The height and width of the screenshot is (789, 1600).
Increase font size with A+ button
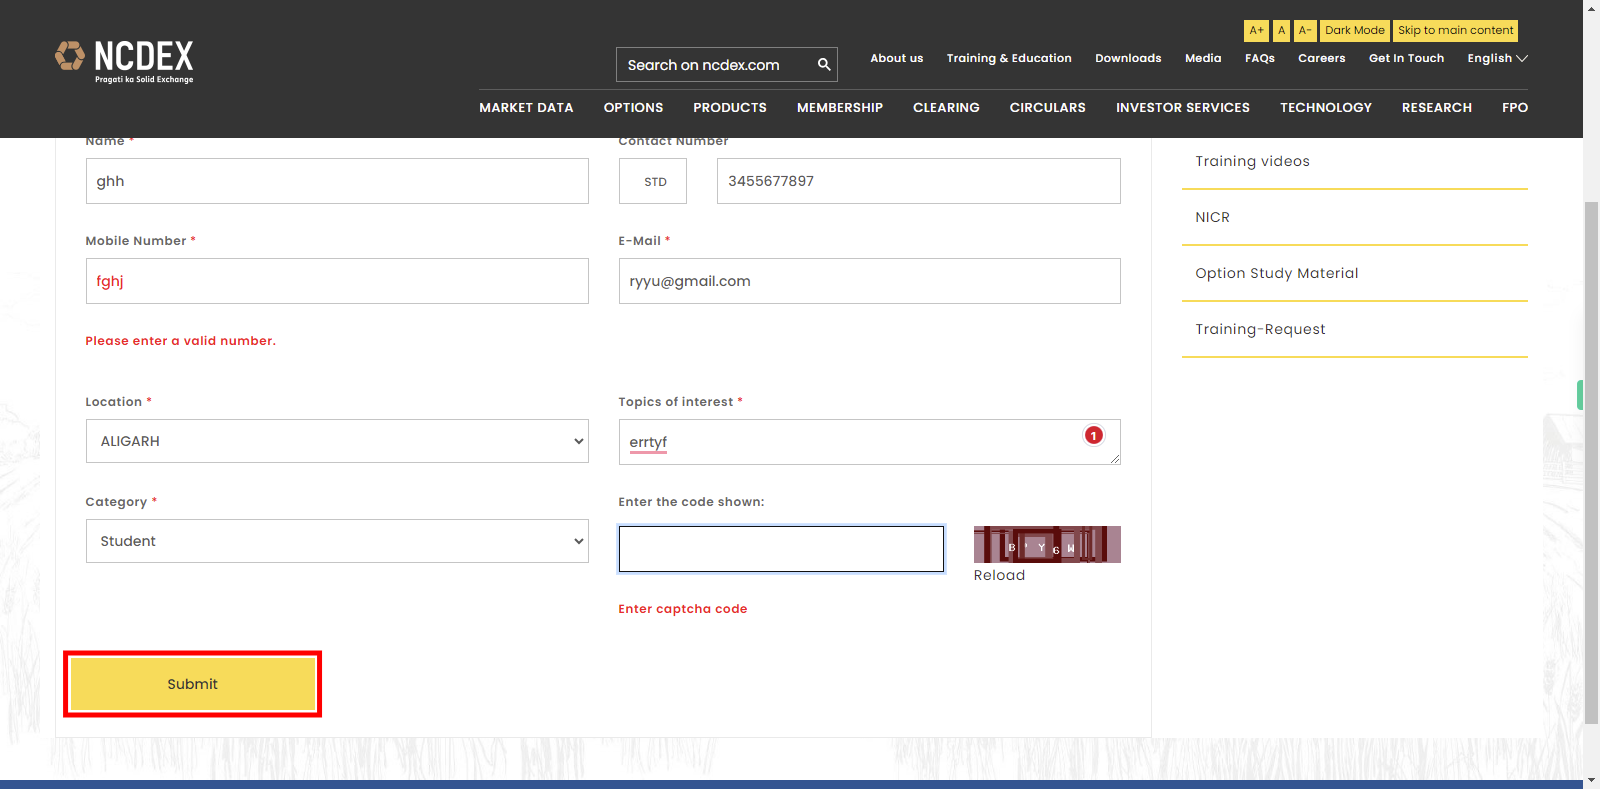point(1256,31)
